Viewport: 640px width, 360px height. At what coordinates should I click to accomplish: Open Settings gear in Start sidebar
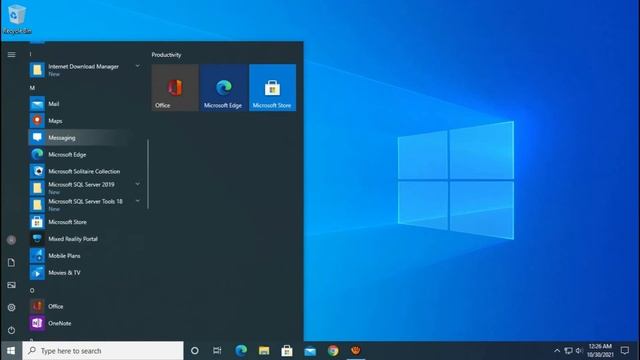coord(11,307)
